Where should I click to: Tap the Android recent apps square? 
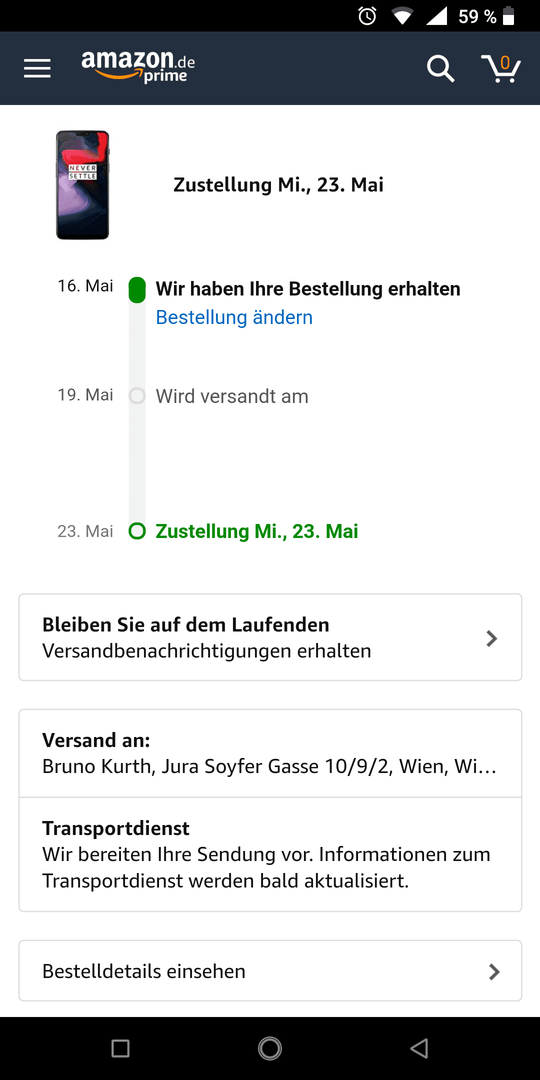point(121,1048)
